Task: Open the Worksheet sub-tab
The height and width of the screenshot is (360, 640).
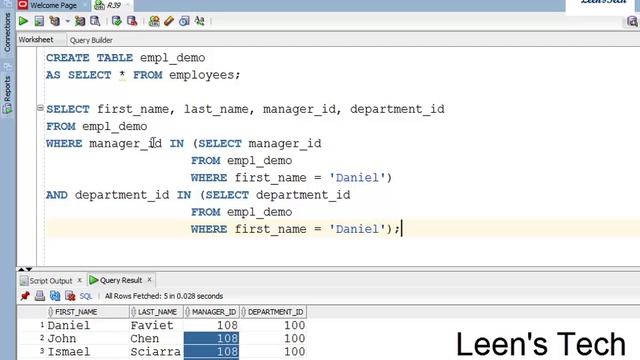Action: (x=36, y=40)
